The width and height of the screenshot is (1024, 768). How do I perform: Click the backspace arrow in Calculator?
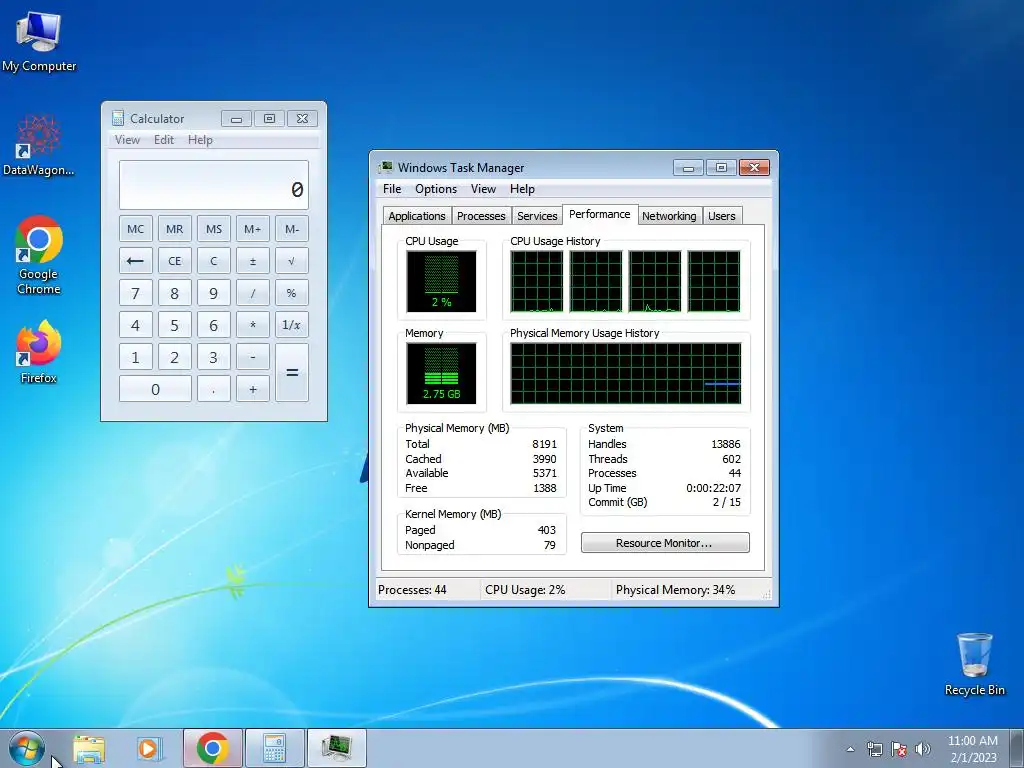[x=135, y=261]
